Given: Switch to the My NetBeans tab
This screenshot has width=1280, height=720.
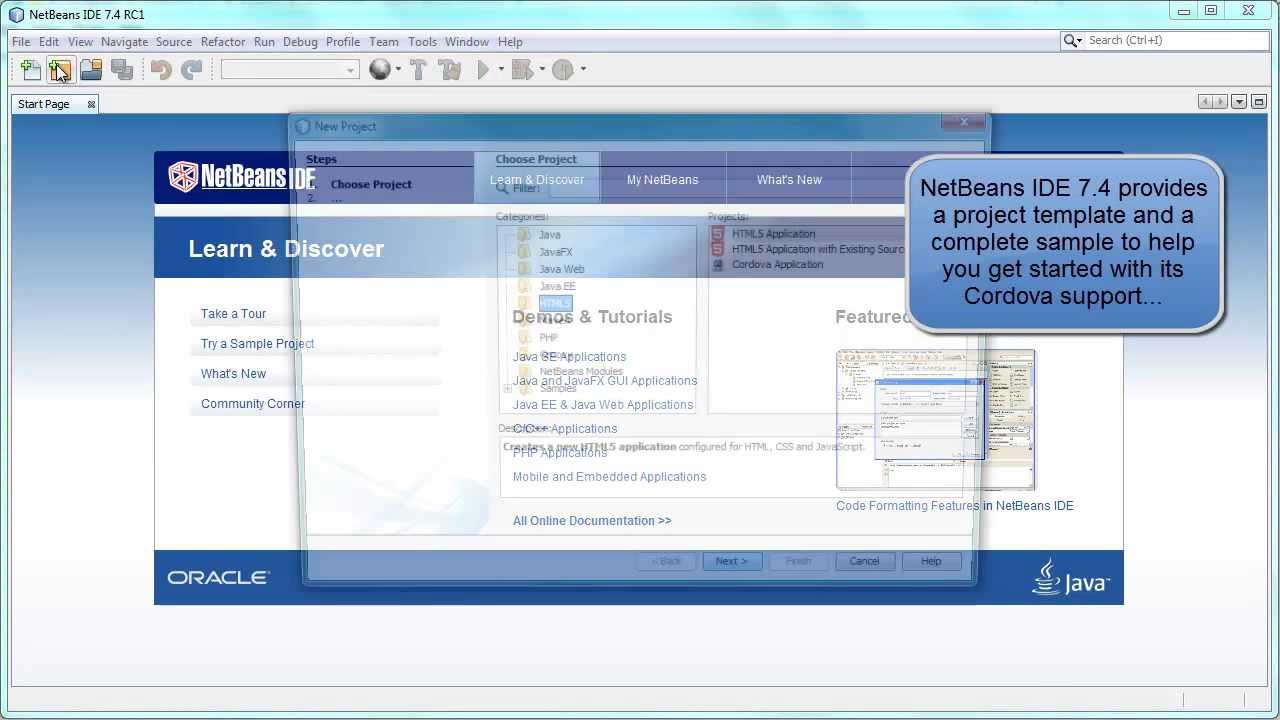Looking at the screenshot, I should 662,180.
